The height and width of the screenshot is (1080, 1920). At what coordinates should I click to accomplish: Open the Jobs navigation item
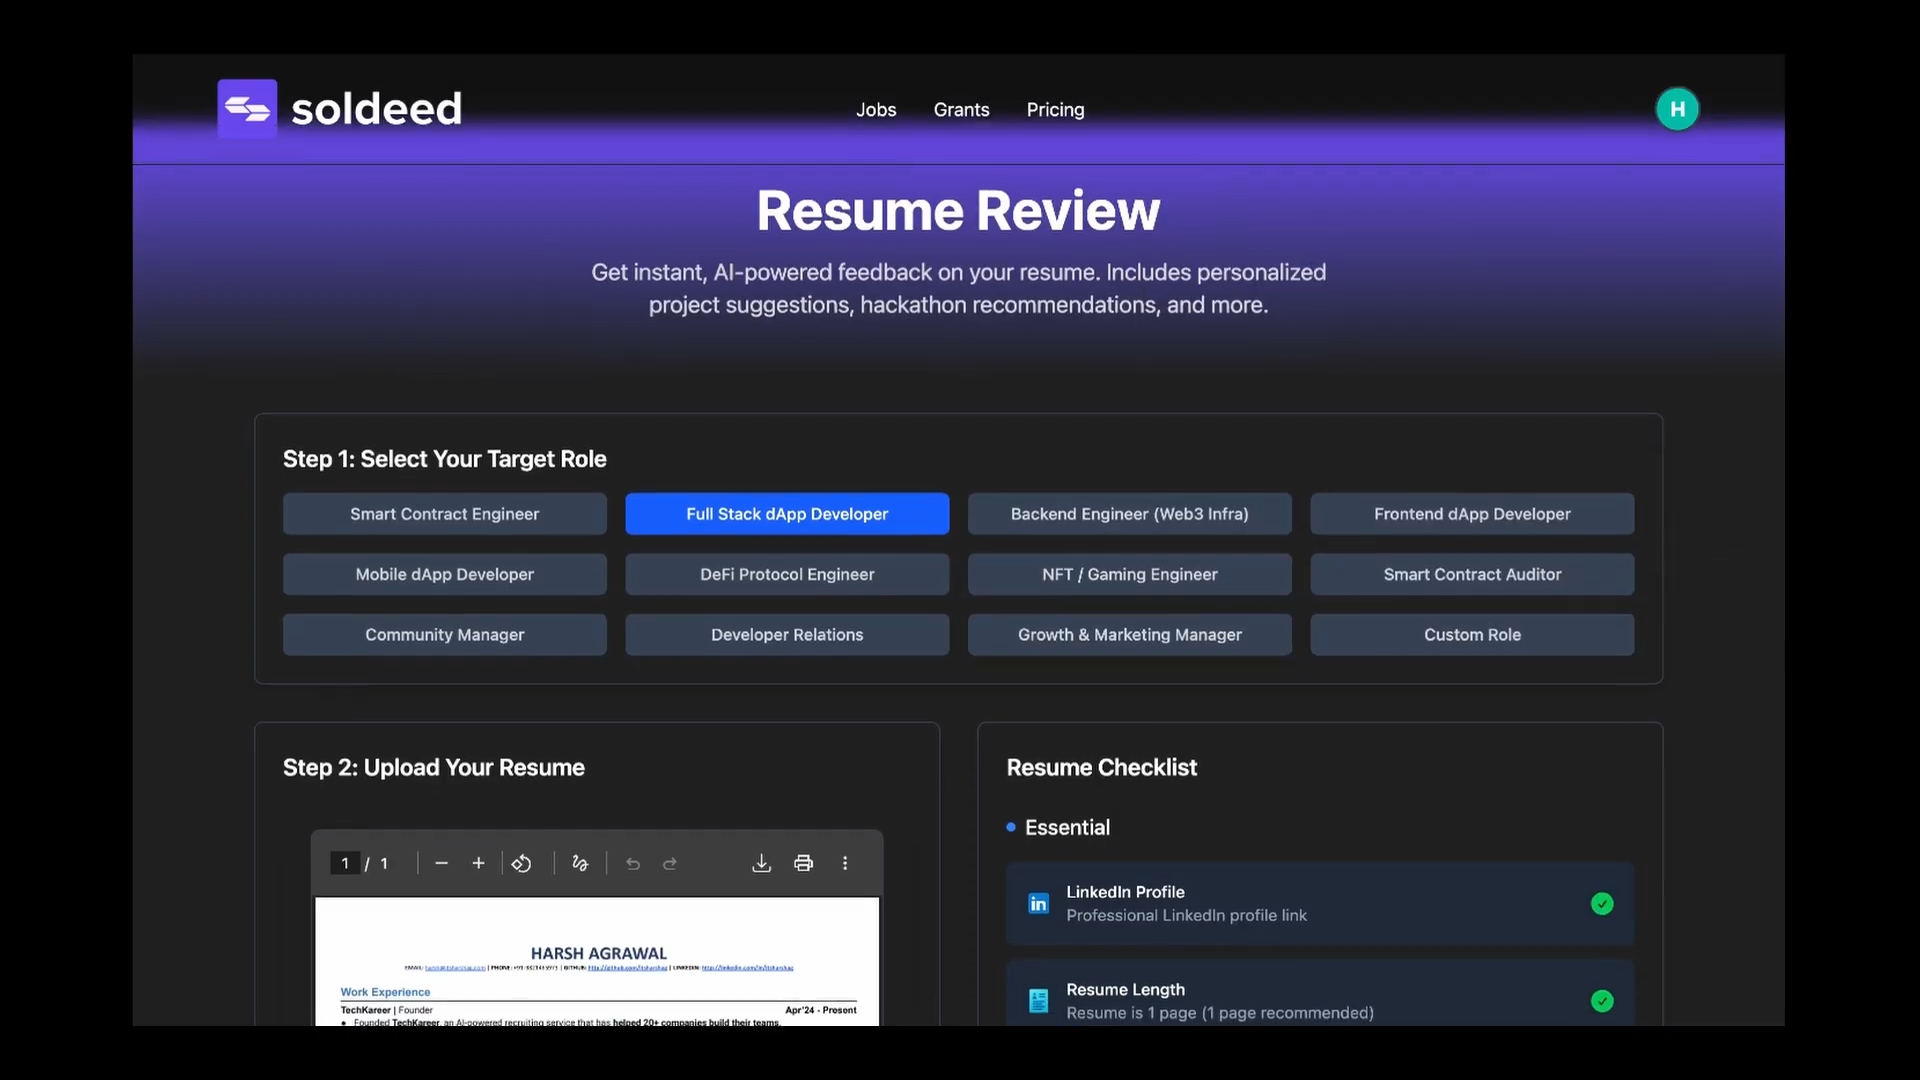pos(876,110)
